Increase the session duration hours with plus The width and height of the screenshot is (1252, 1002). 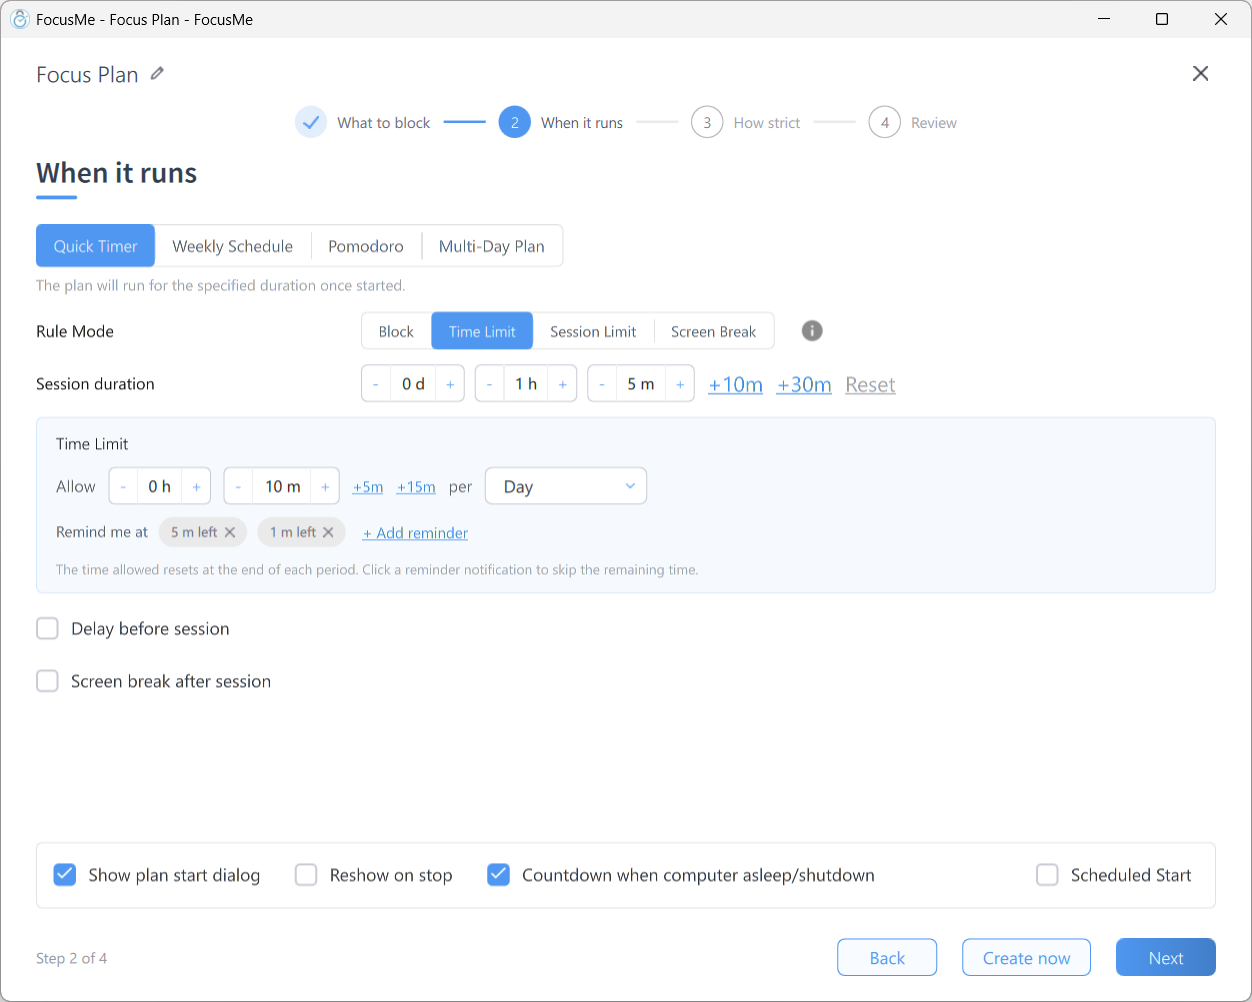click(563, 384)
